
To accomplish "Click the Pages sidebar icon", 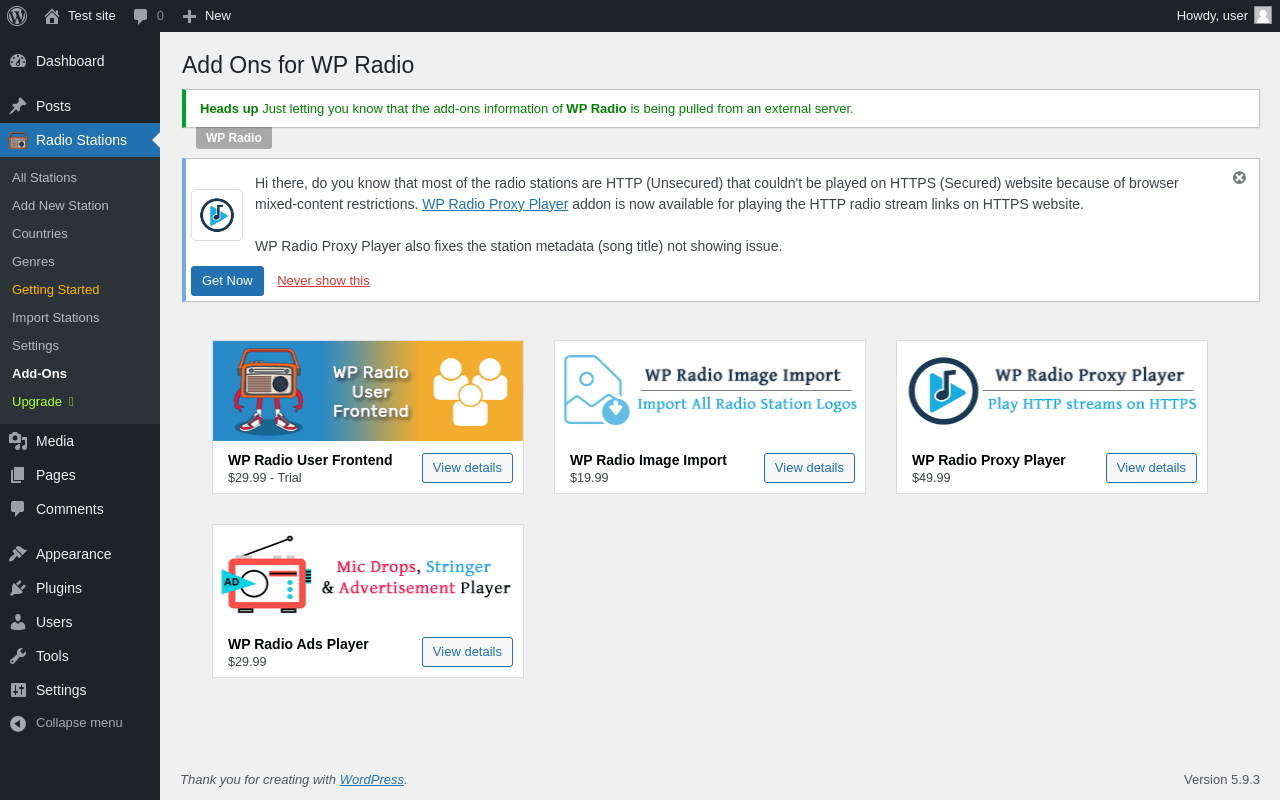I will 18,475.
